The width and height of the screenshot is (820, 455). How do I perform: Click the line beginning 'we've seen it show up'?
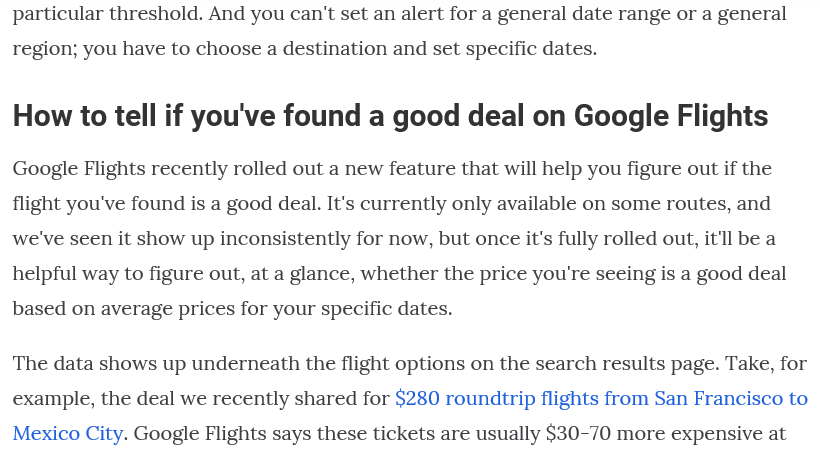pyautogui.click(x=394, y=238)
